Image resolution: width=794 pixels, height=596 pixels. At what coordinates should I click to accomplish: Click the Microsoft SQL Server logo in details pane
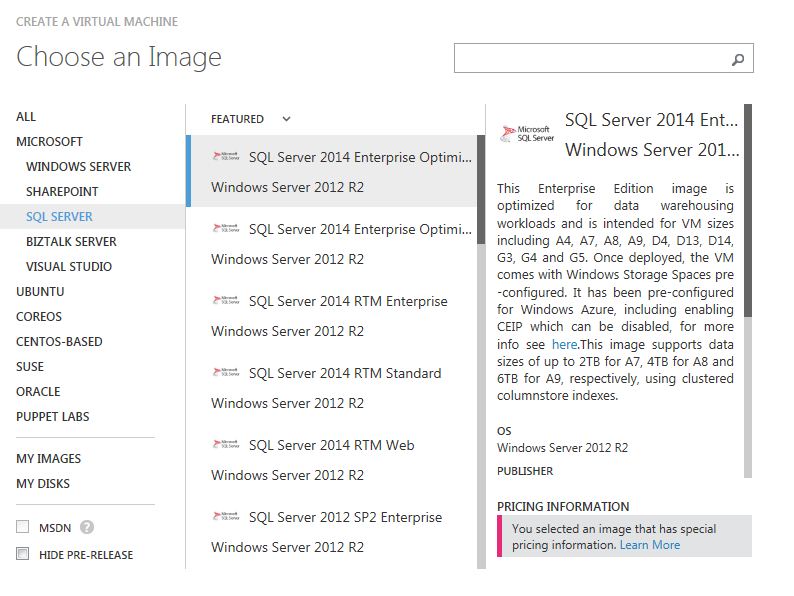(x=527, y=134)
